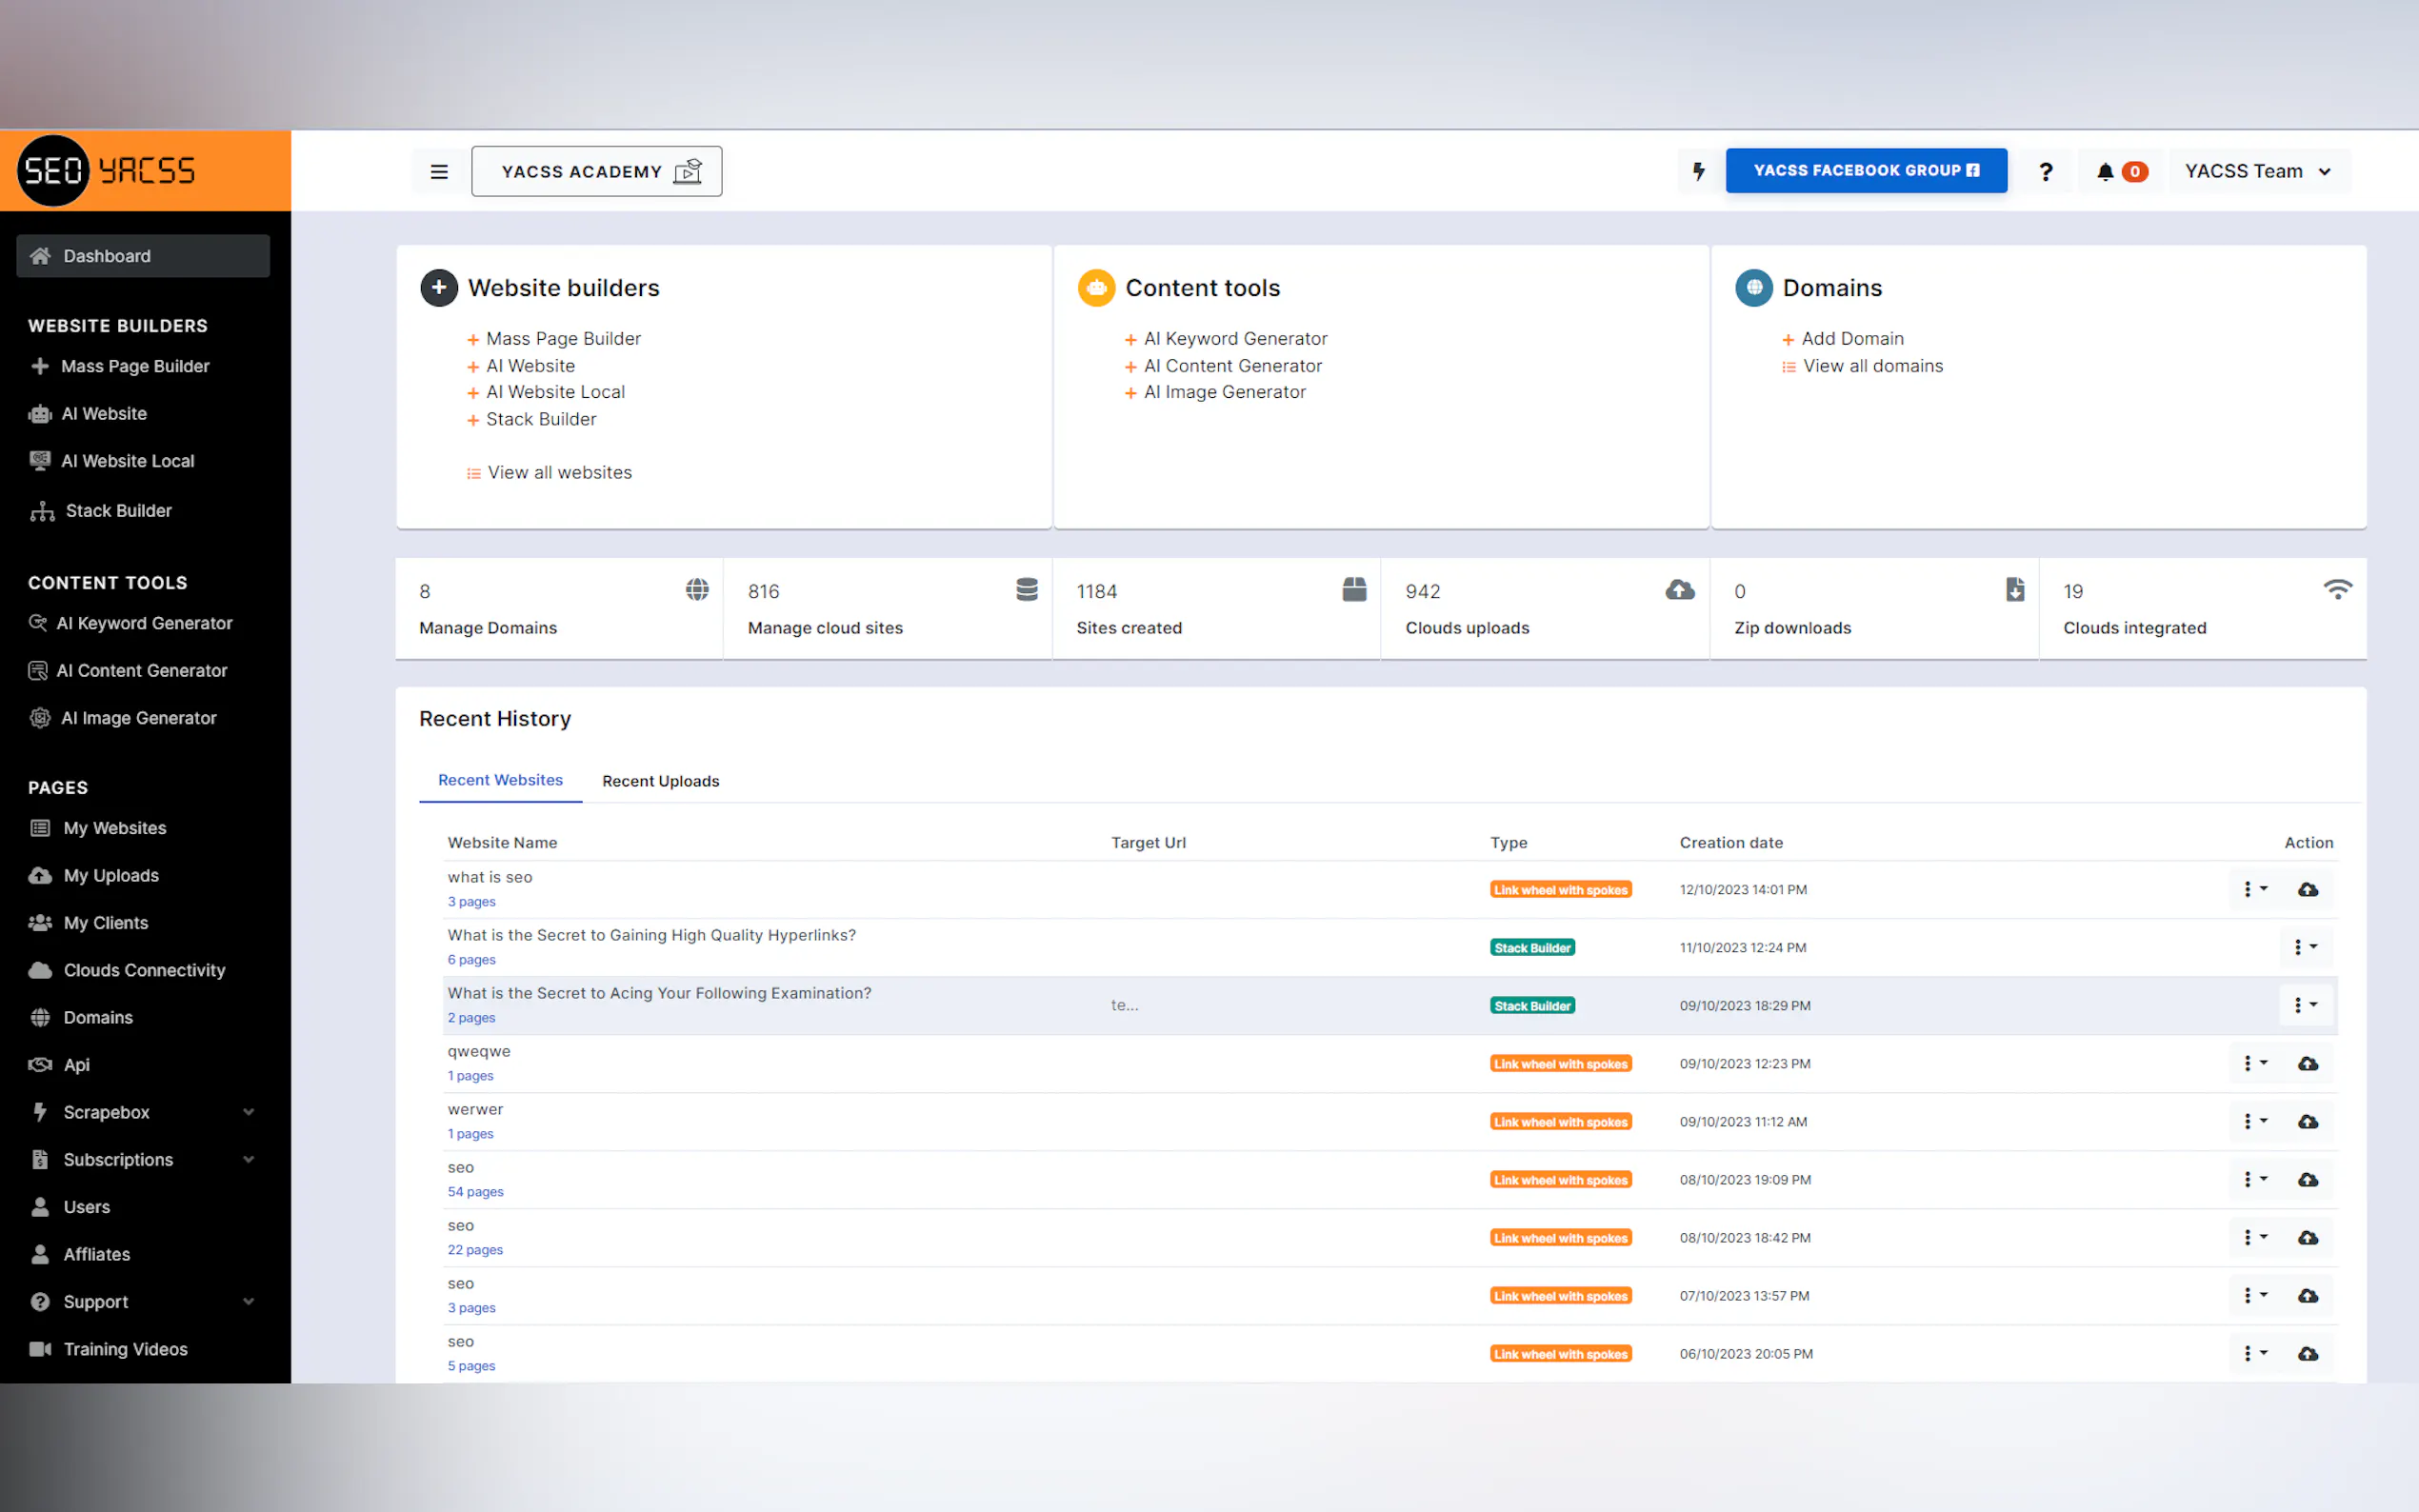Click the lightning bolt icon in header
This screenshot has height=1512, width=2419.
1698,171
